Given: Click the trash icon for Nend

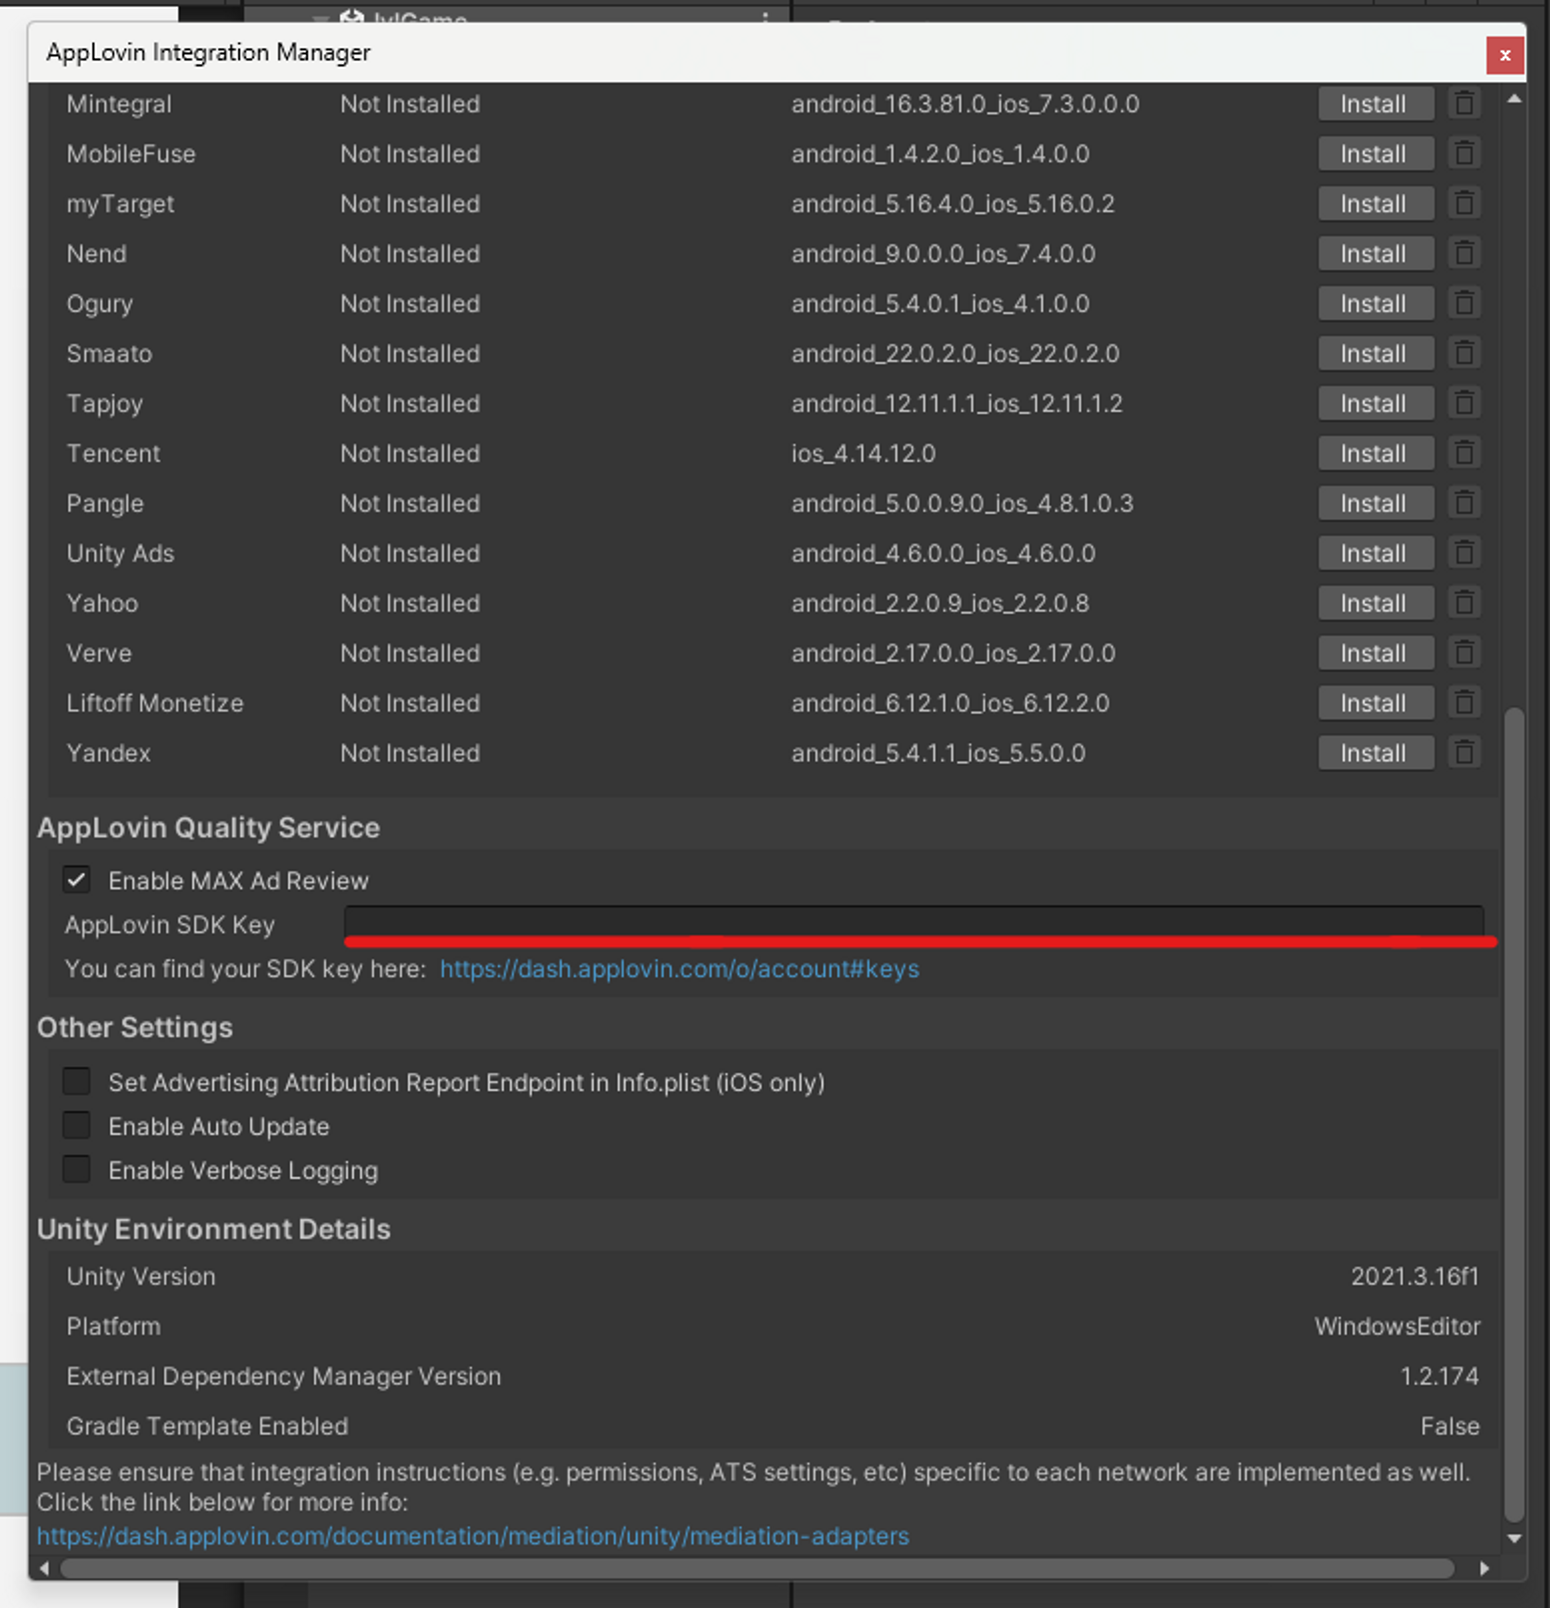Looking at the screenshot, I should 1464,253.
